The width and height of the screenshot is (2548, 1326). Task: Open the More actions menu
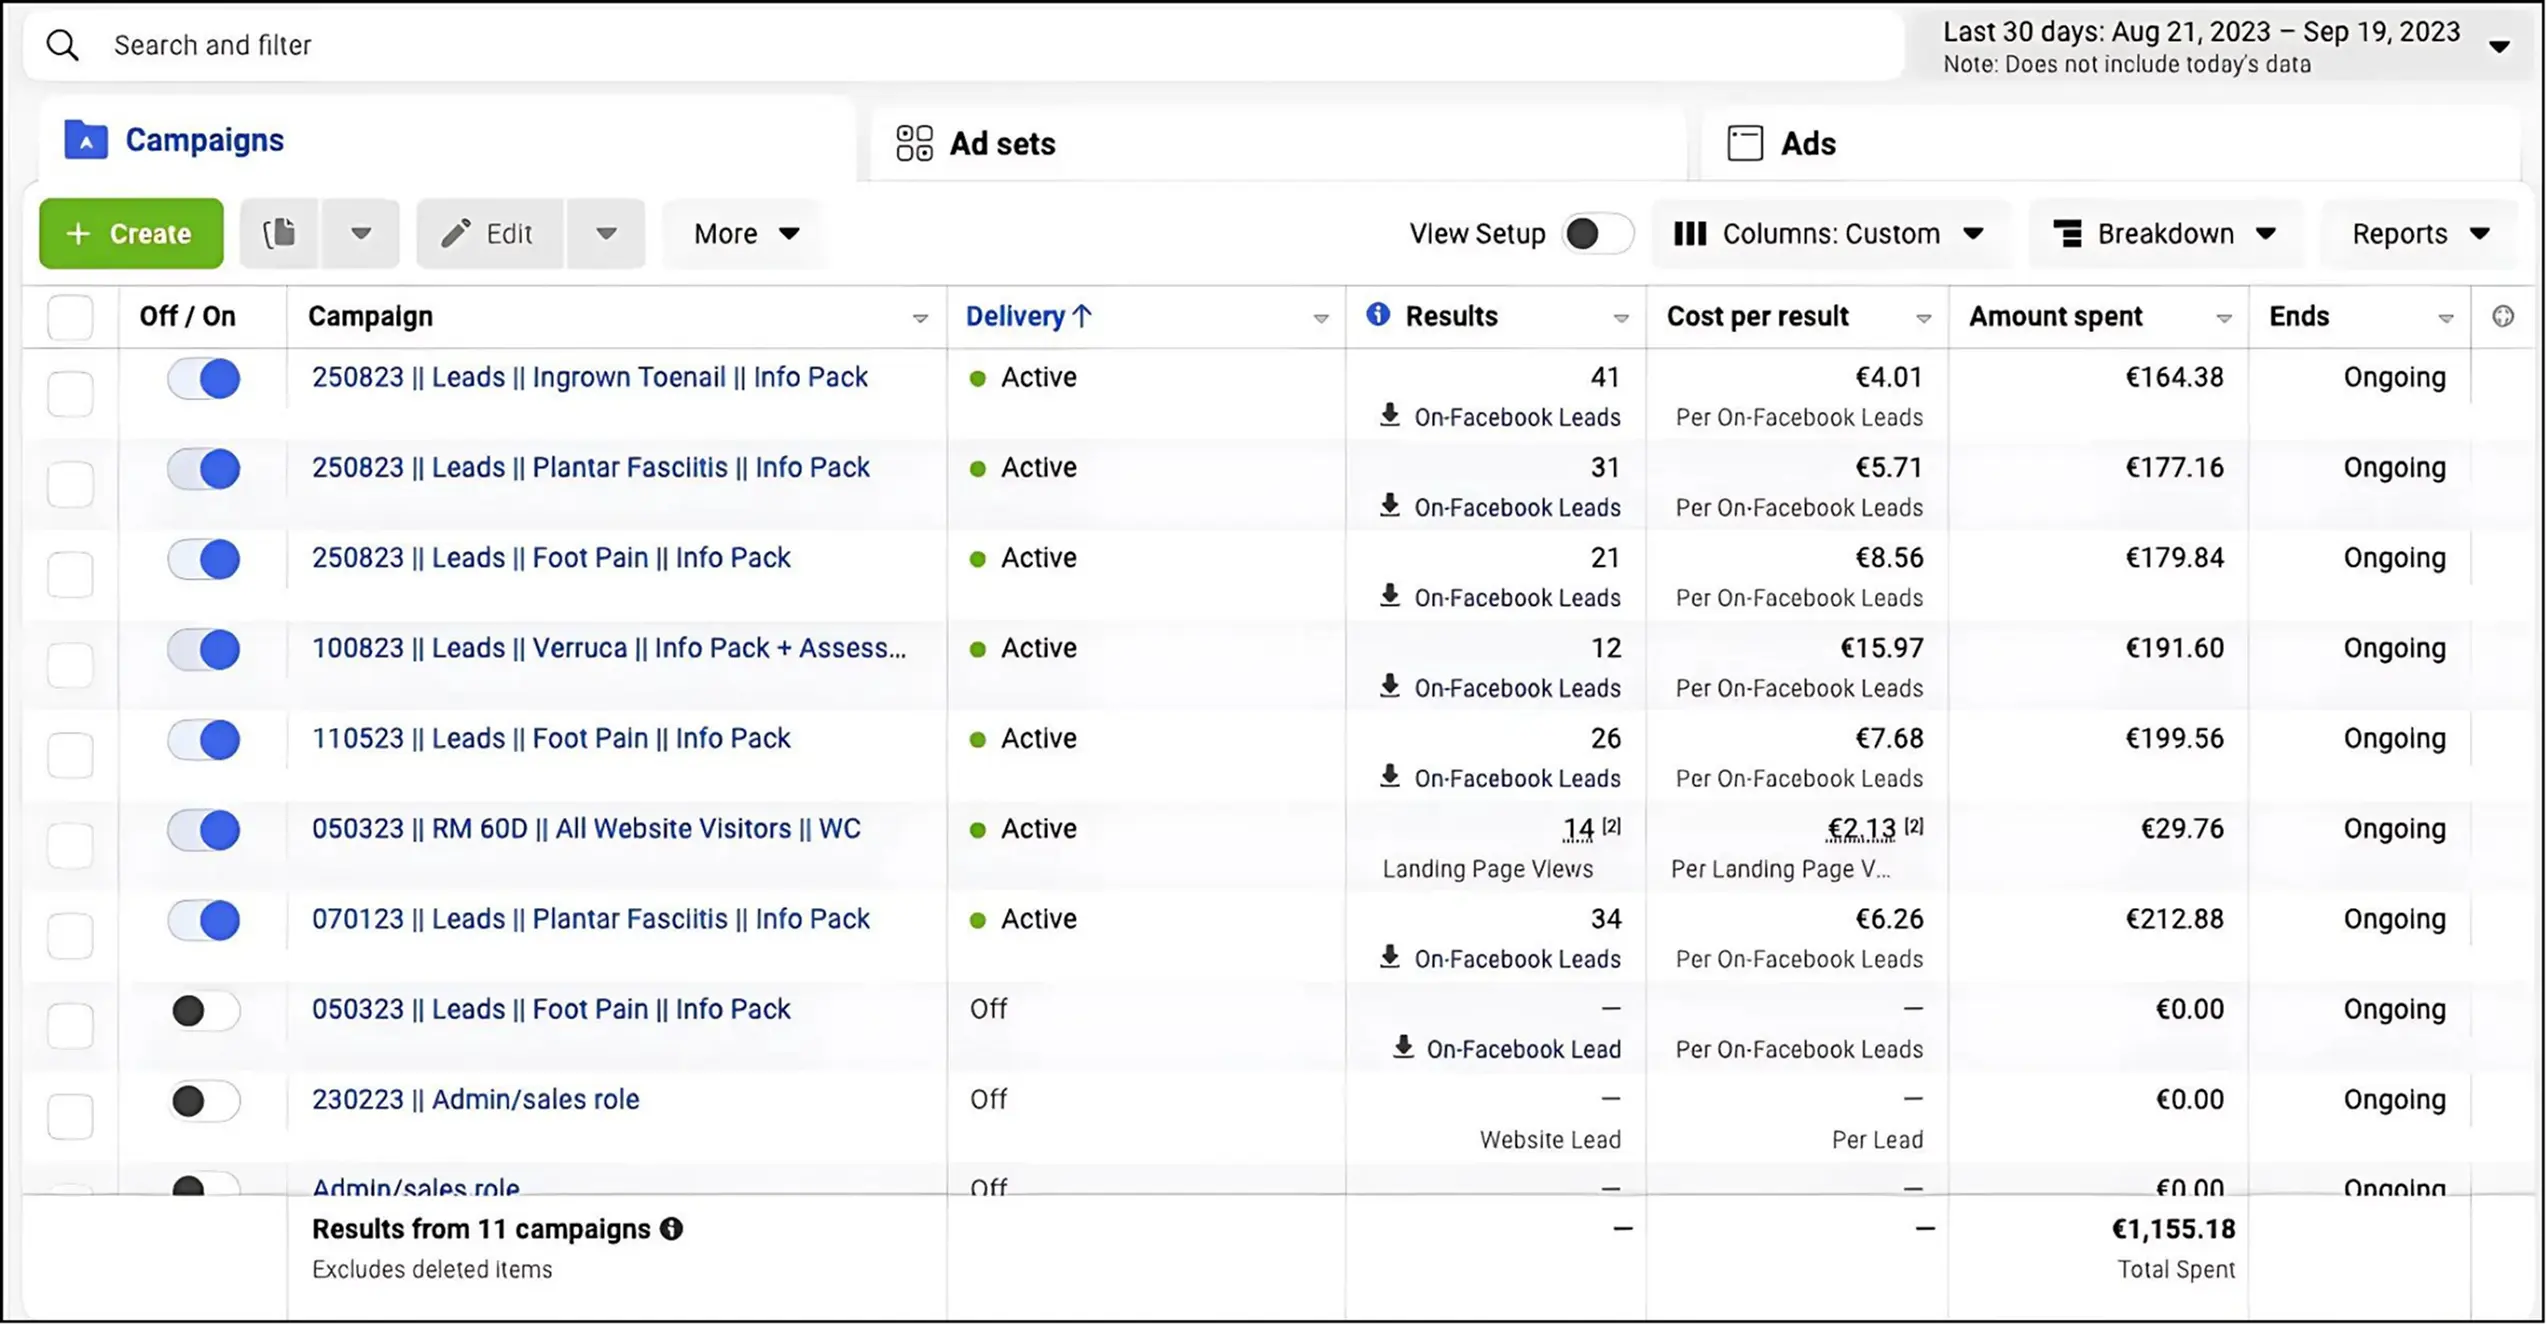[745, 233]
